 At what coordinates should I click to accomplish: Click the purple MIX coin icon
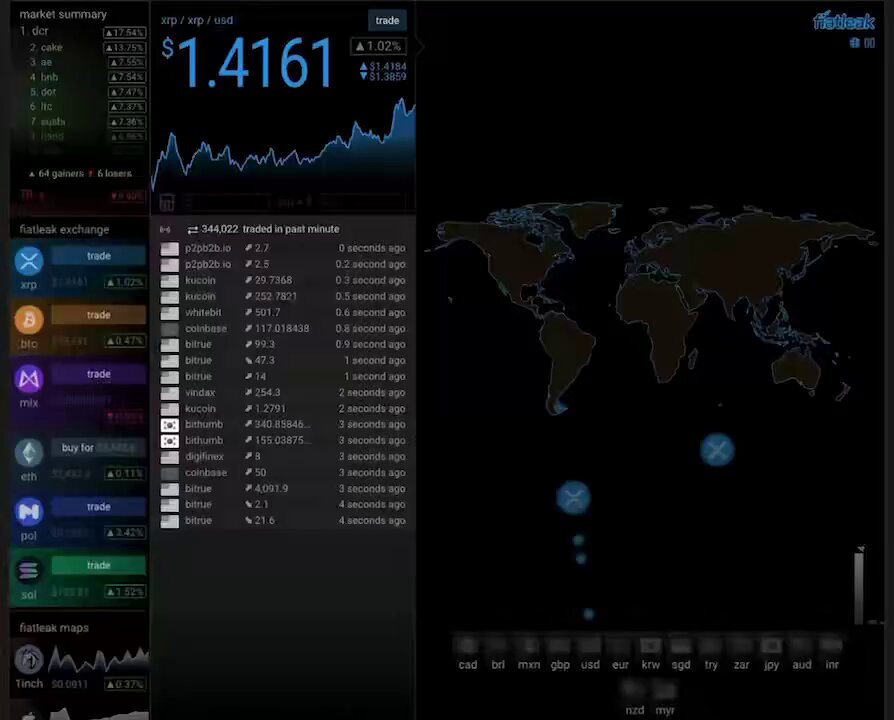coord(29,379)
